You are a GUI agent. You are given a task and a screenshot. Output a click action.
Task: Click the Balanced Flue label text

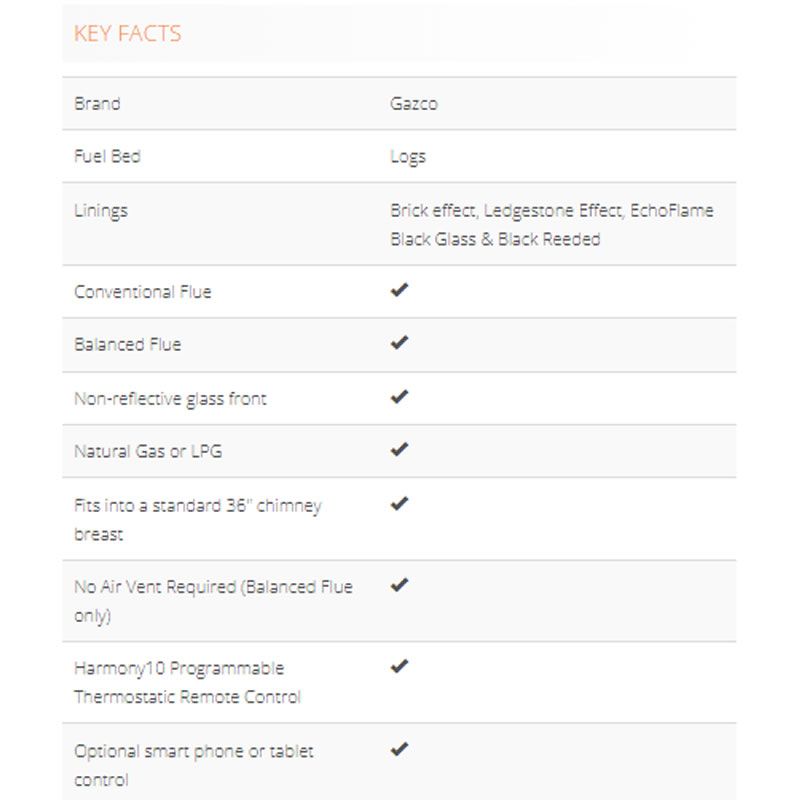[x=128, y=344]
